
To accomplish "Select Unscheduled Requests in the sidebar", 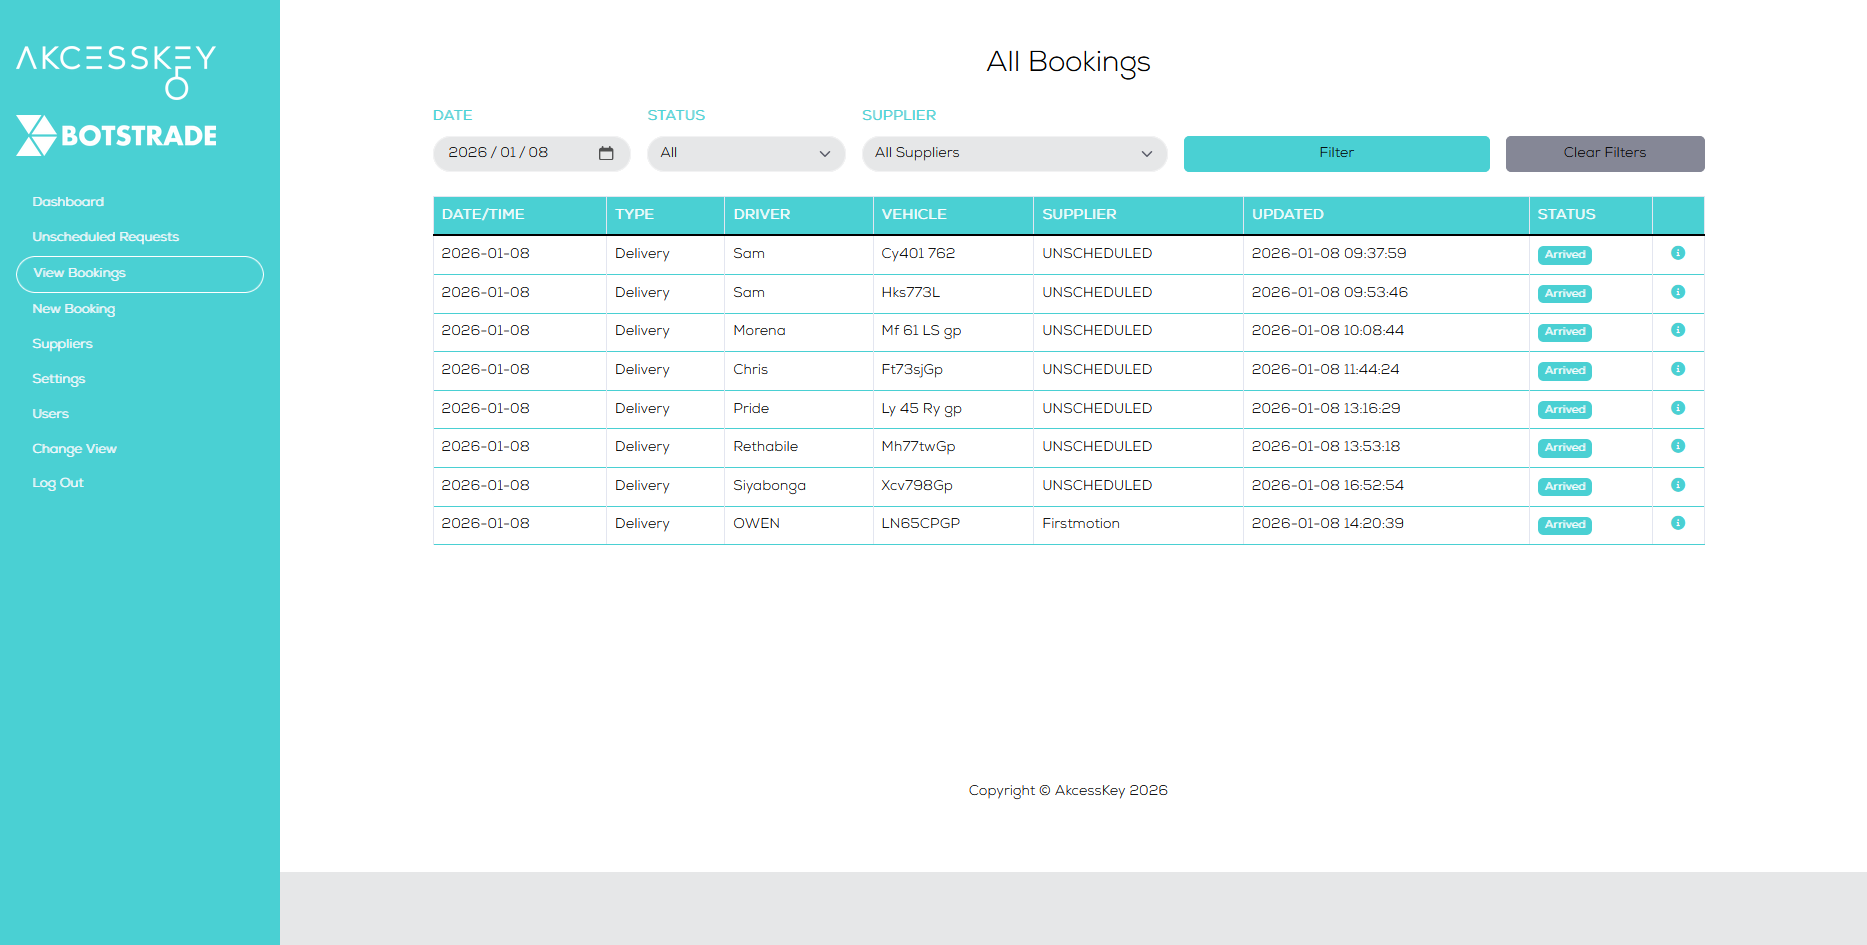I will coord(106,236).
